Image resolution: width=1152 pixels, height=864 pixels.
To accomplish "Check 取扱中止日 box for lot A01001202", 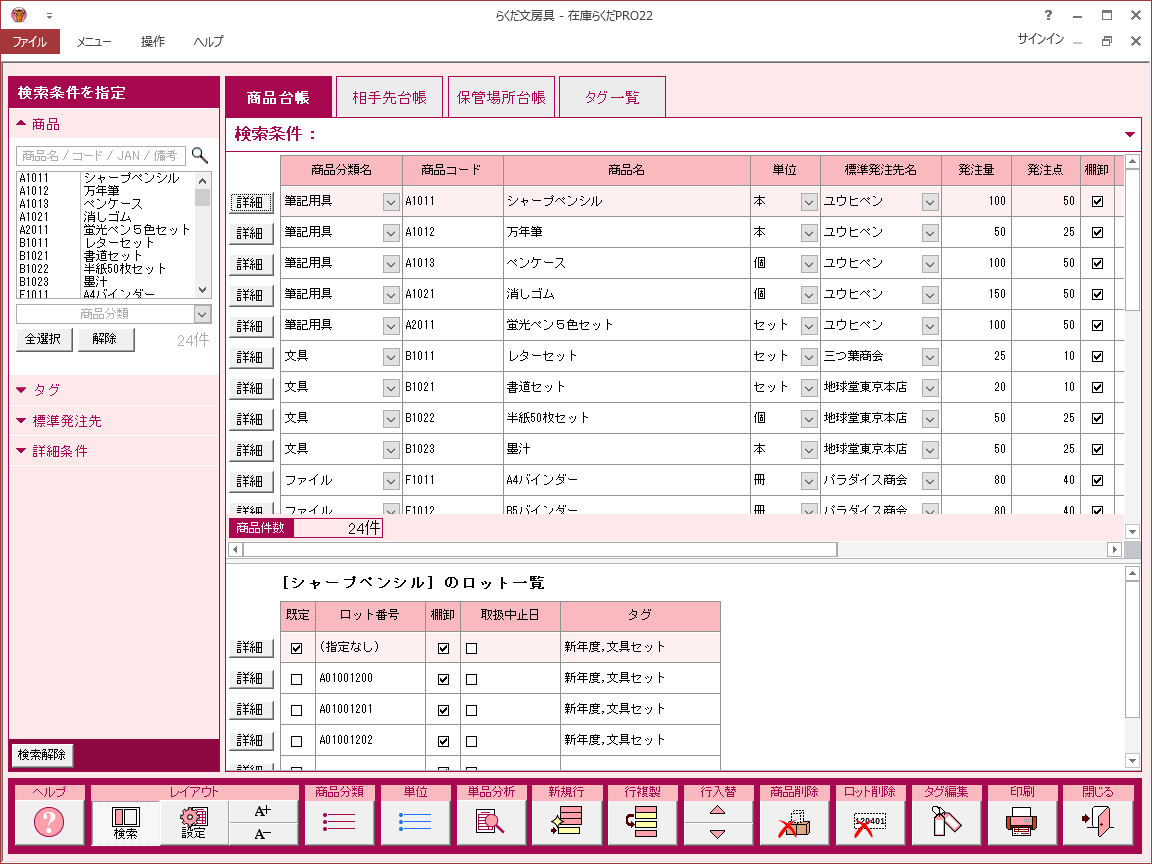I will [472, 741].
